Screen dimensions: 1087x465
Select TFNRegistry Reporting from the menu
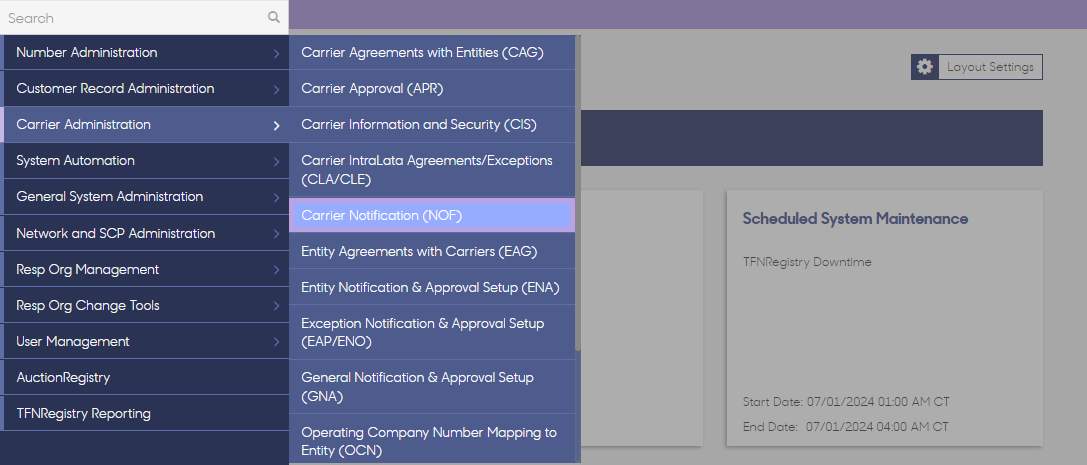(145, 414)
